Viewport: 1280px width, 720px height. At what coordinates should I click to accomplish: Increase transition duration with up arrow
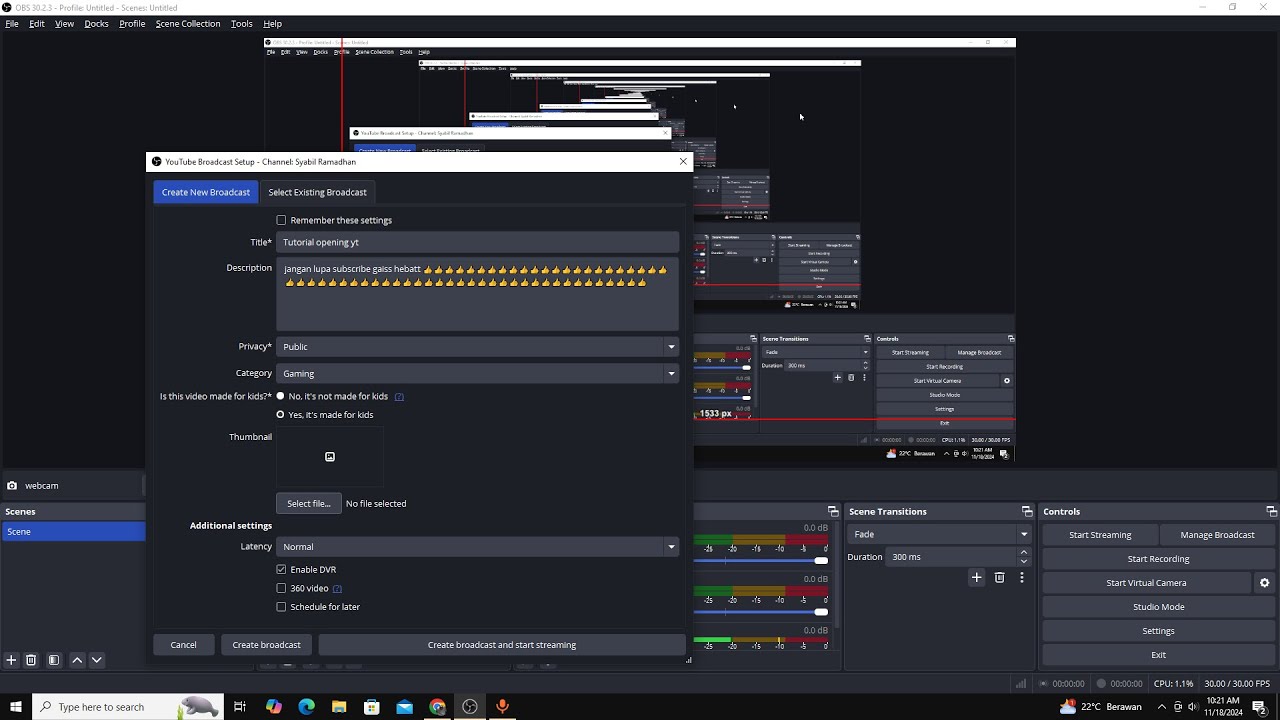click(x=1023, y=552)
